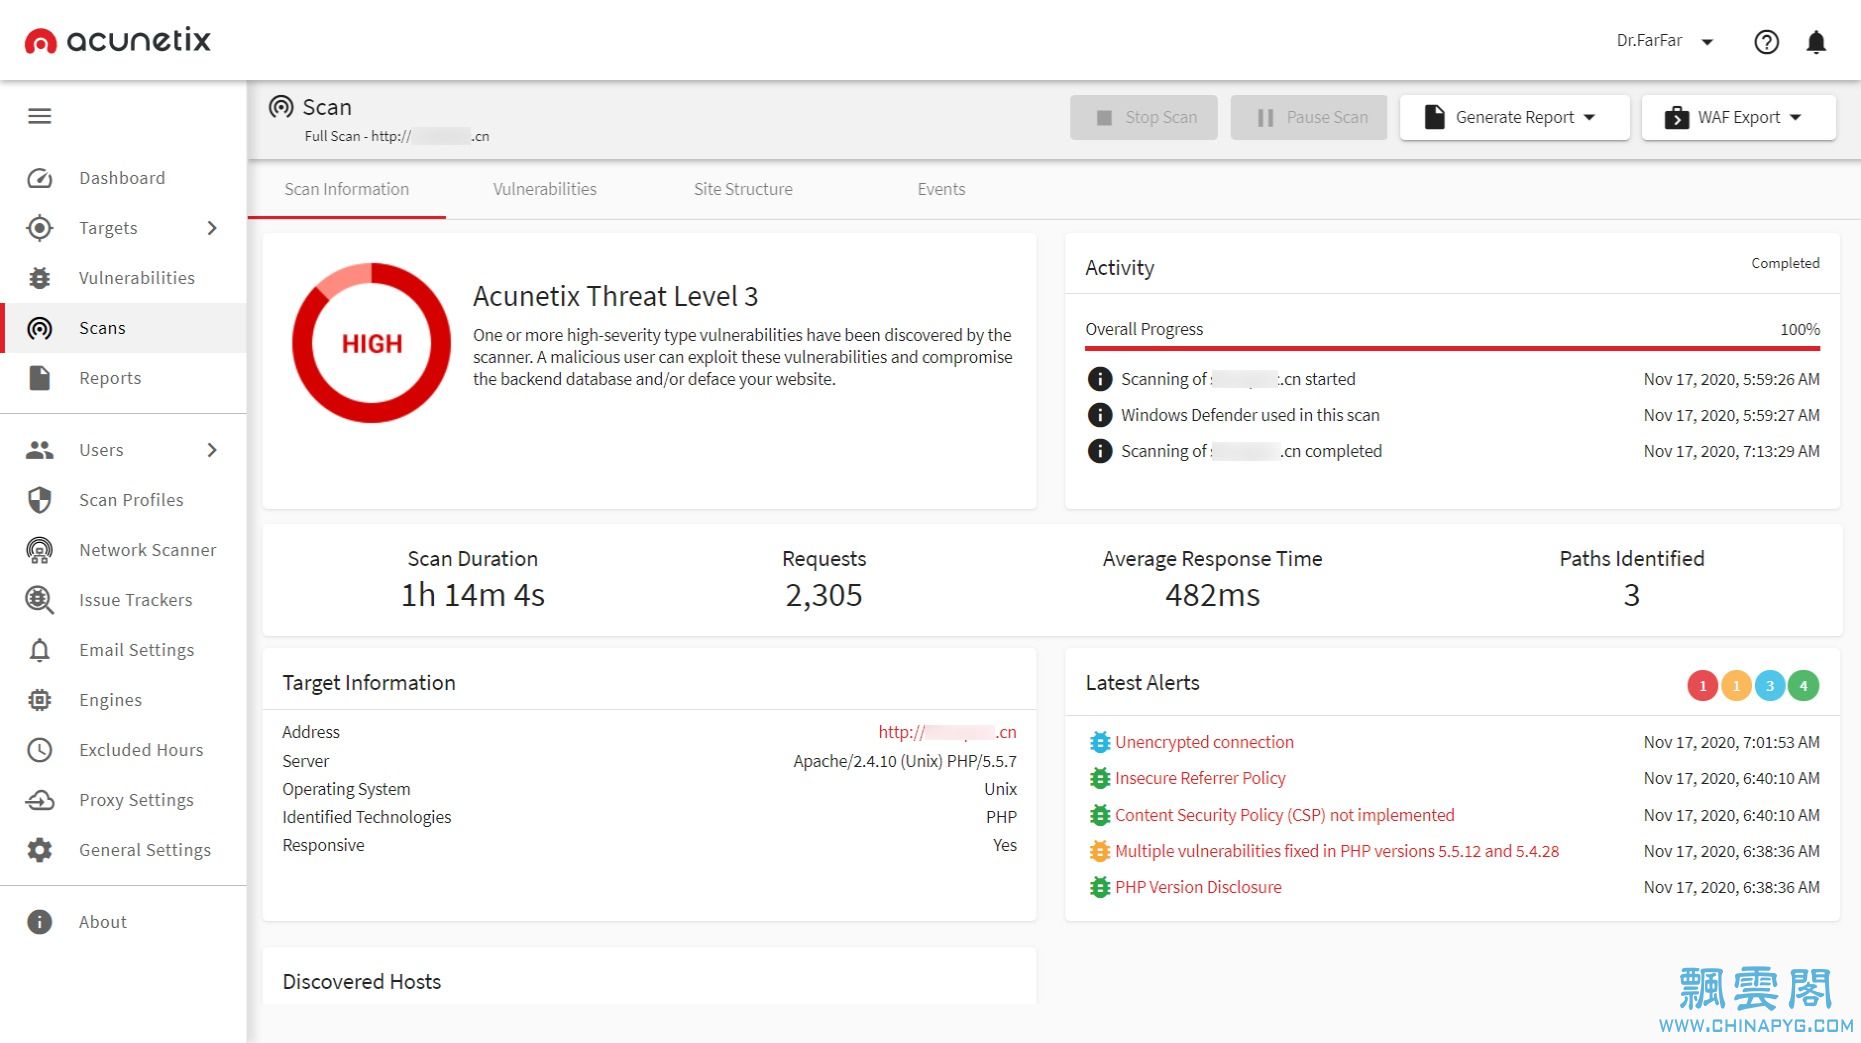Click the blue low-severity count badge
1861x1043 pixels.
click(1770, 685)
